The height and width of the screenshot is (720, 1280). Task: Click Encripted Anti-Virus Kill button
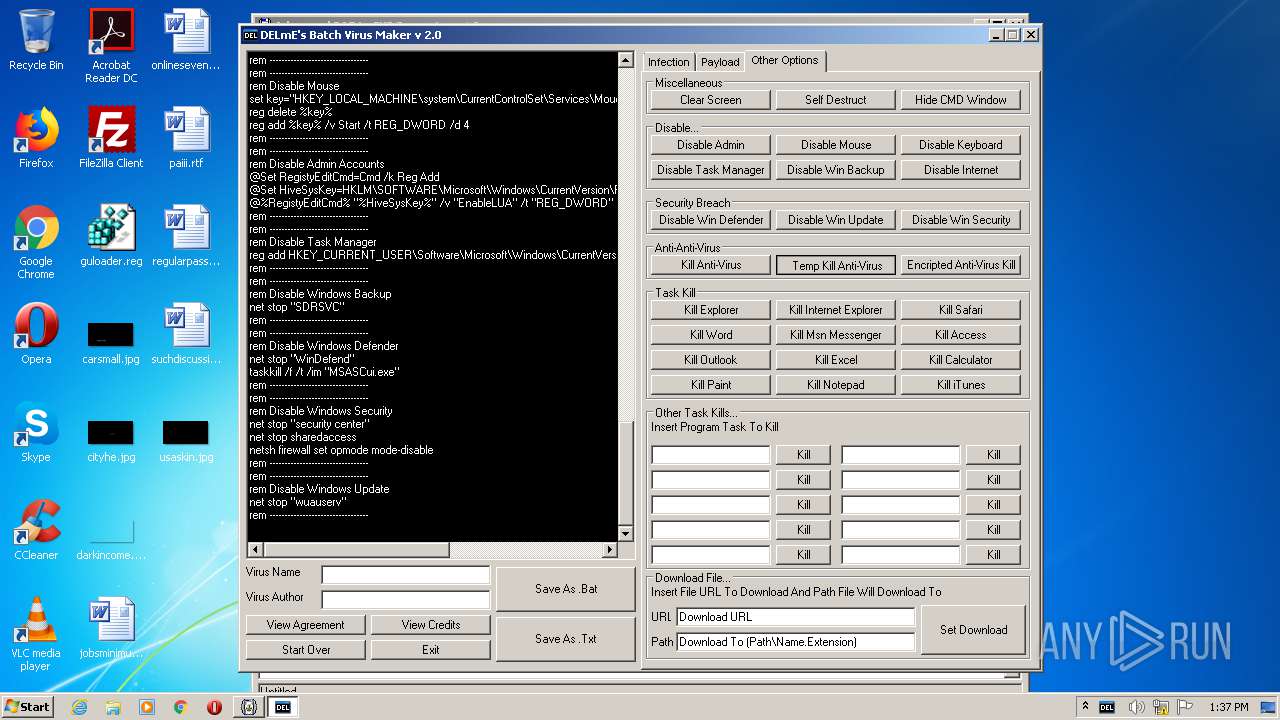pos(961,265)
